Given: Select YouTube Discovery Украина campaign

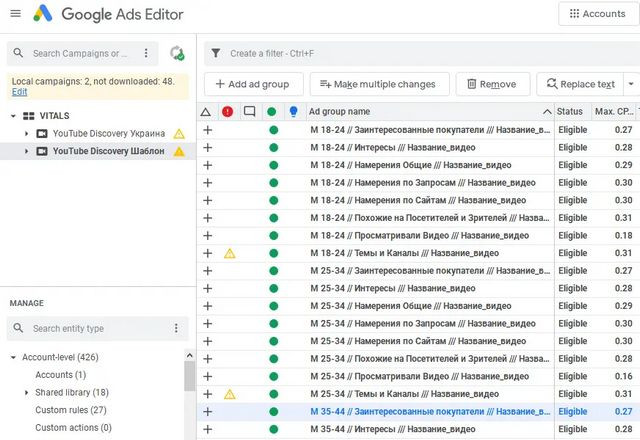Looking at the screenshot, I should tap(109, 133).
